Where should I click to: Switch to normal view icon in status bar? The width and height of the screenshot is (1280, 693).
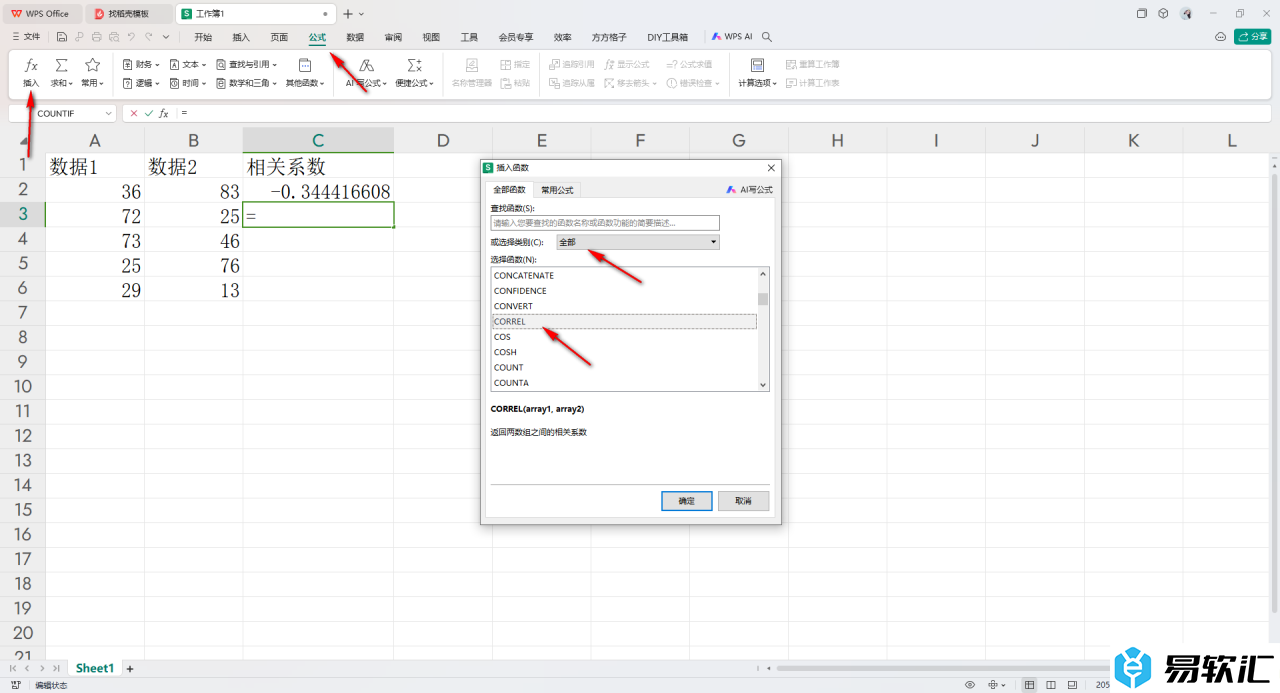click(1030, 685)
